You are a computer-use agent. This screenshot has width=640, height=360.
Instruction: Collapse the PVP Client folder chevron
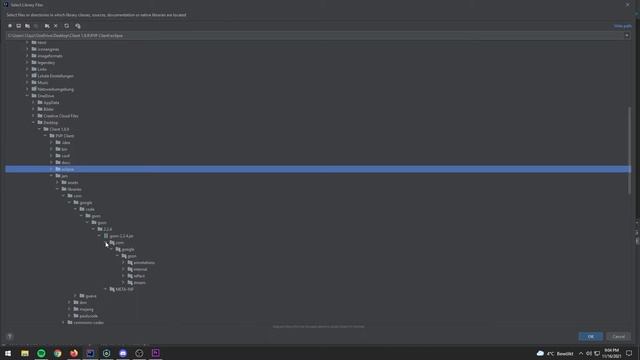pyautogui.click(x=45, y=136)
